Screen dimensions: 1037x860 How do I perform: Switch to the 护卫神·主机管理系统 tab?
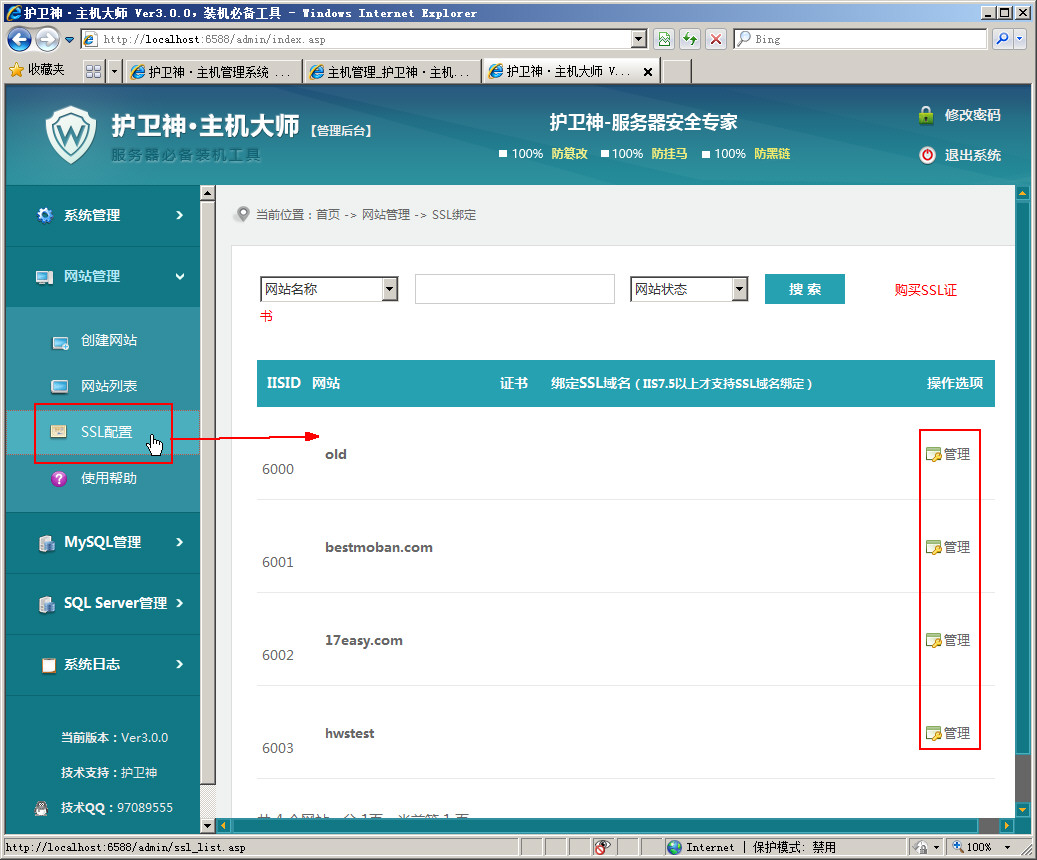pos(212,71)
